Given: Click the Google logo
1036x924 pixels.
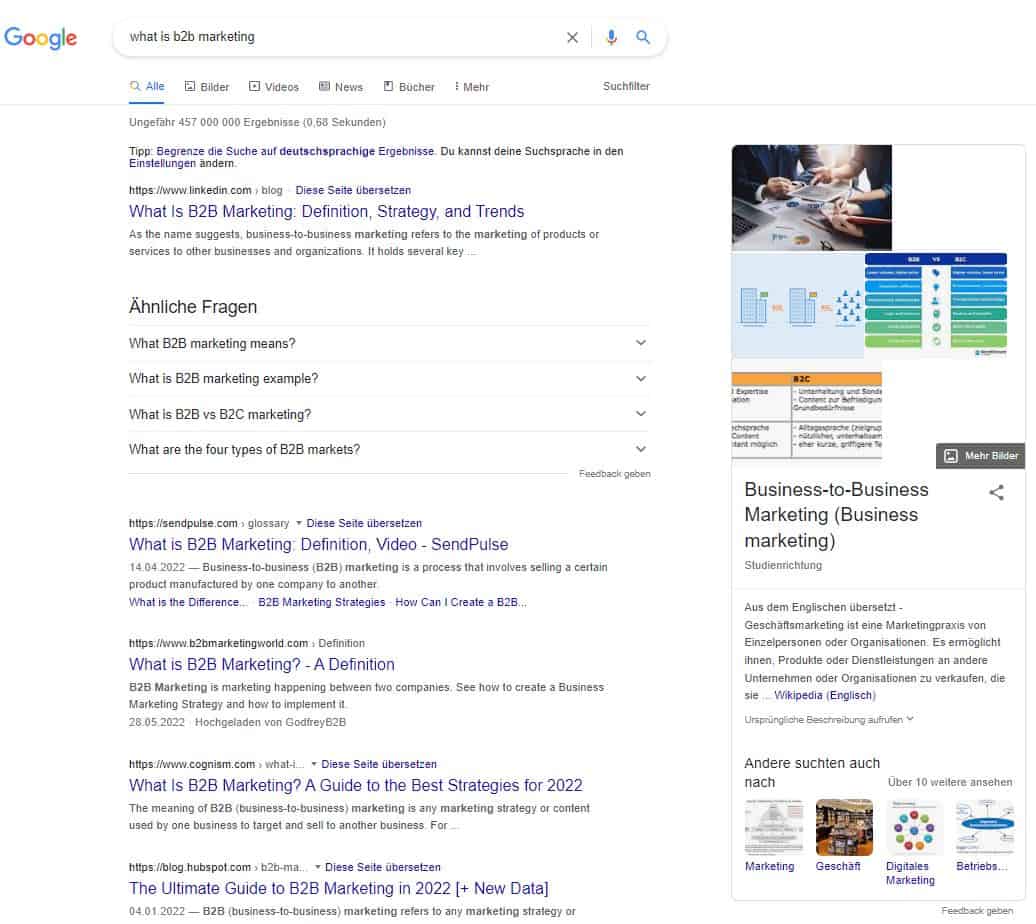Looking at the screenshot, I should [x=40, y=38].
